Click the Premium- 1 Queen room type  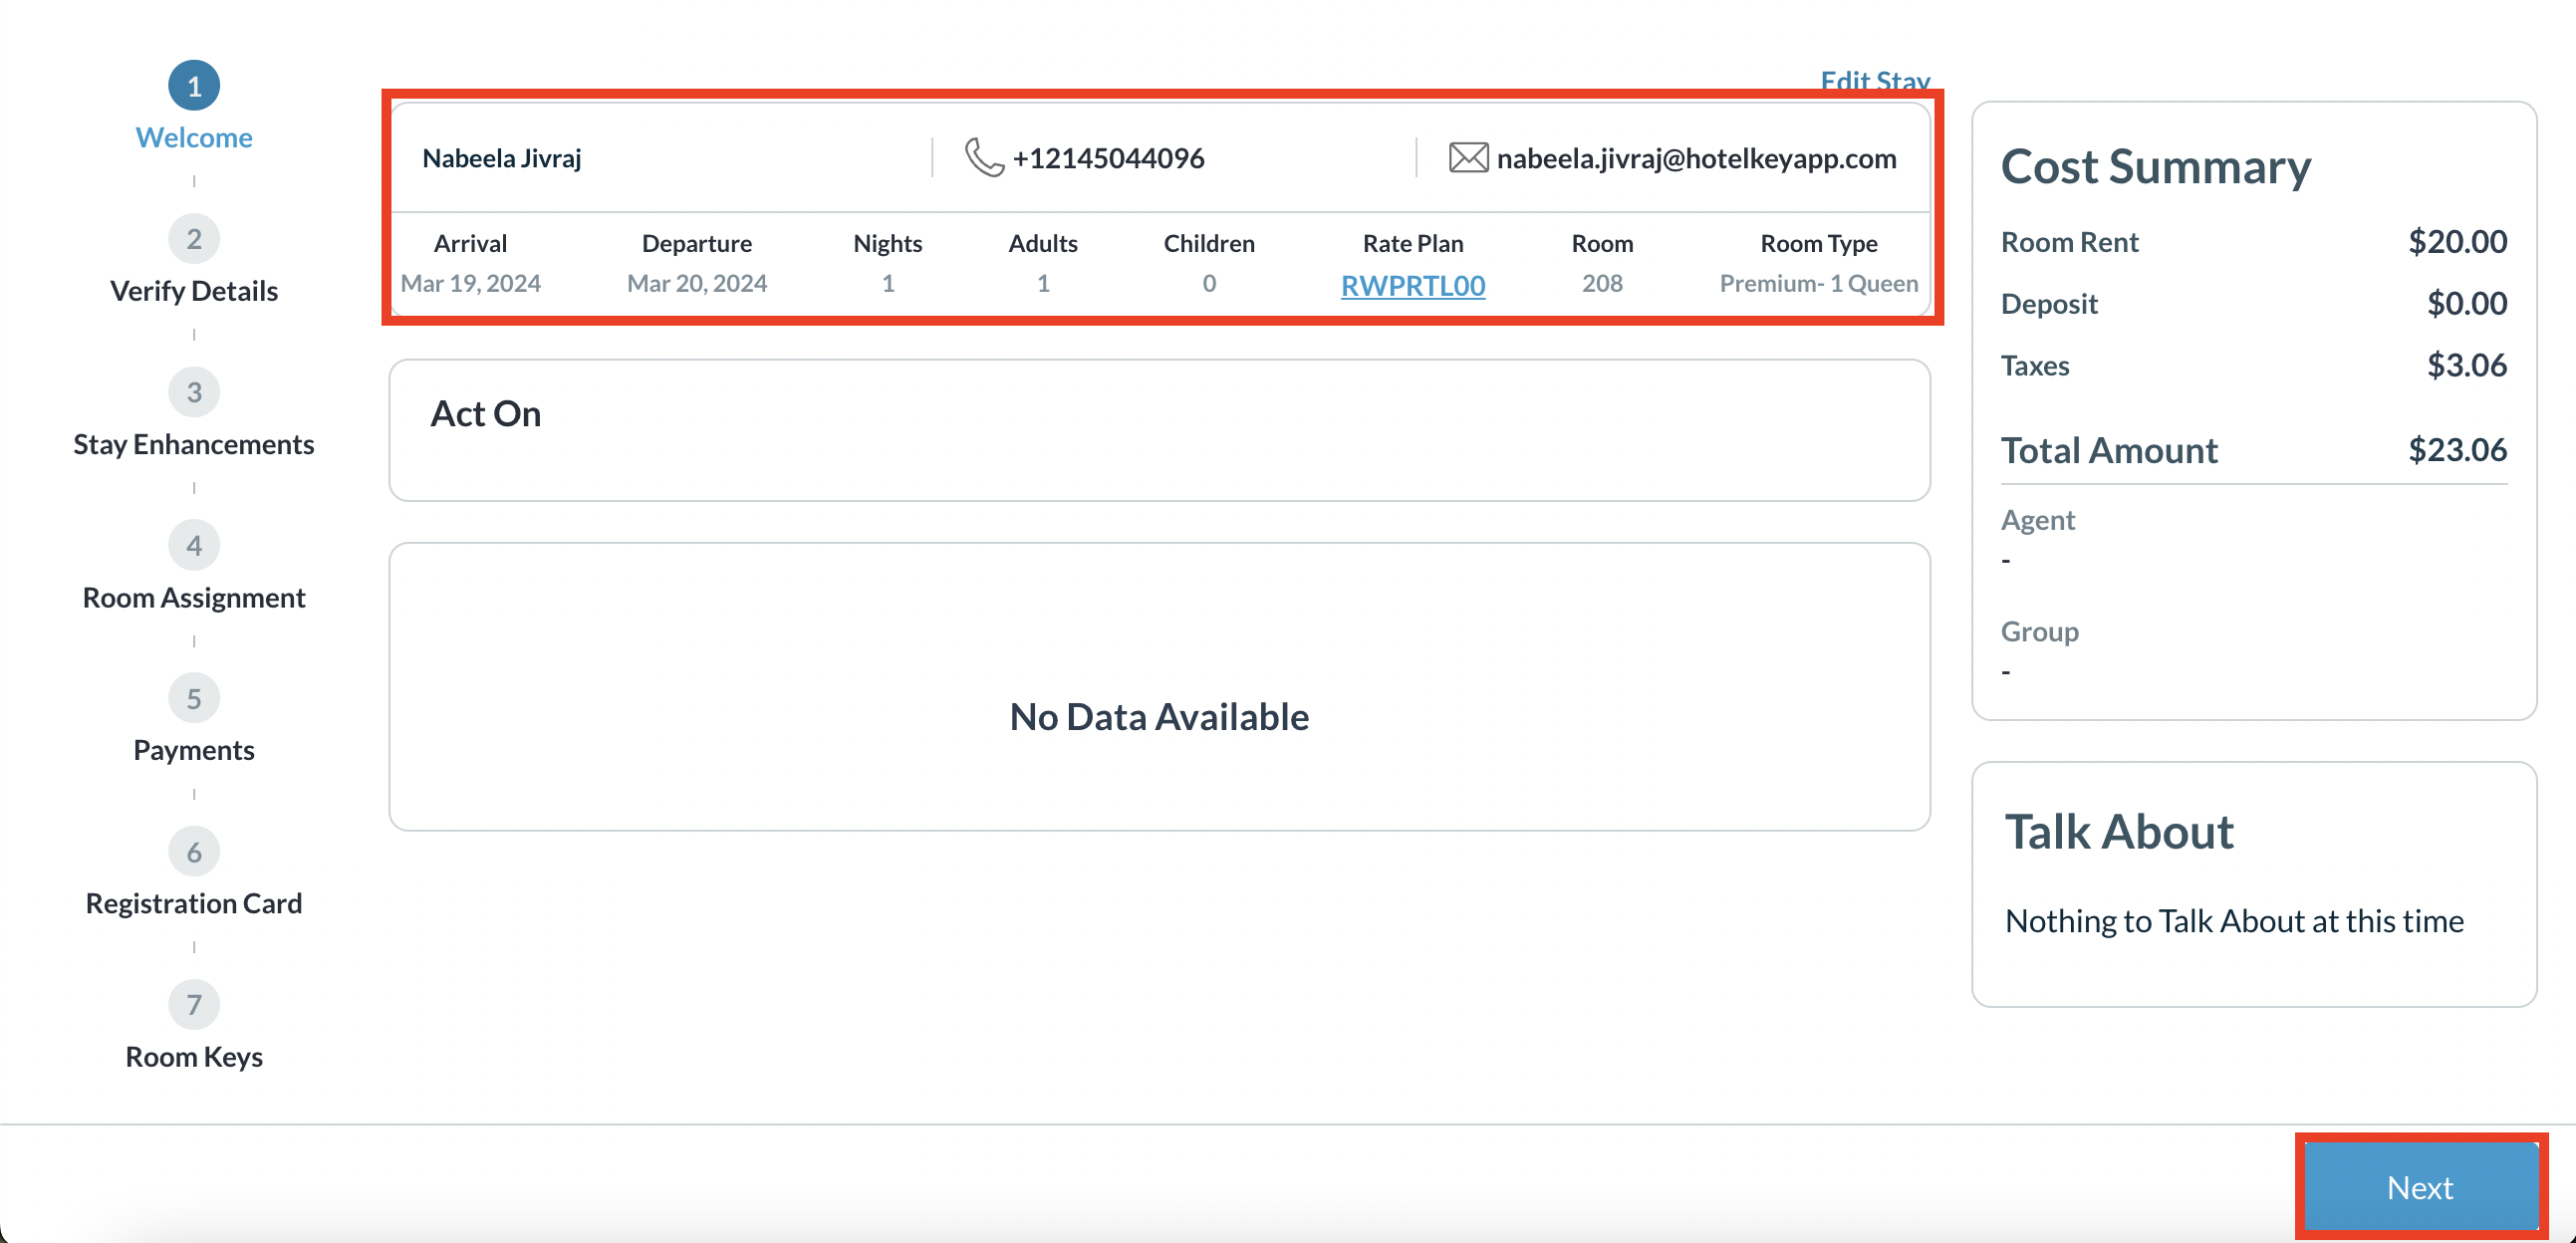(x=1818, y=284)
